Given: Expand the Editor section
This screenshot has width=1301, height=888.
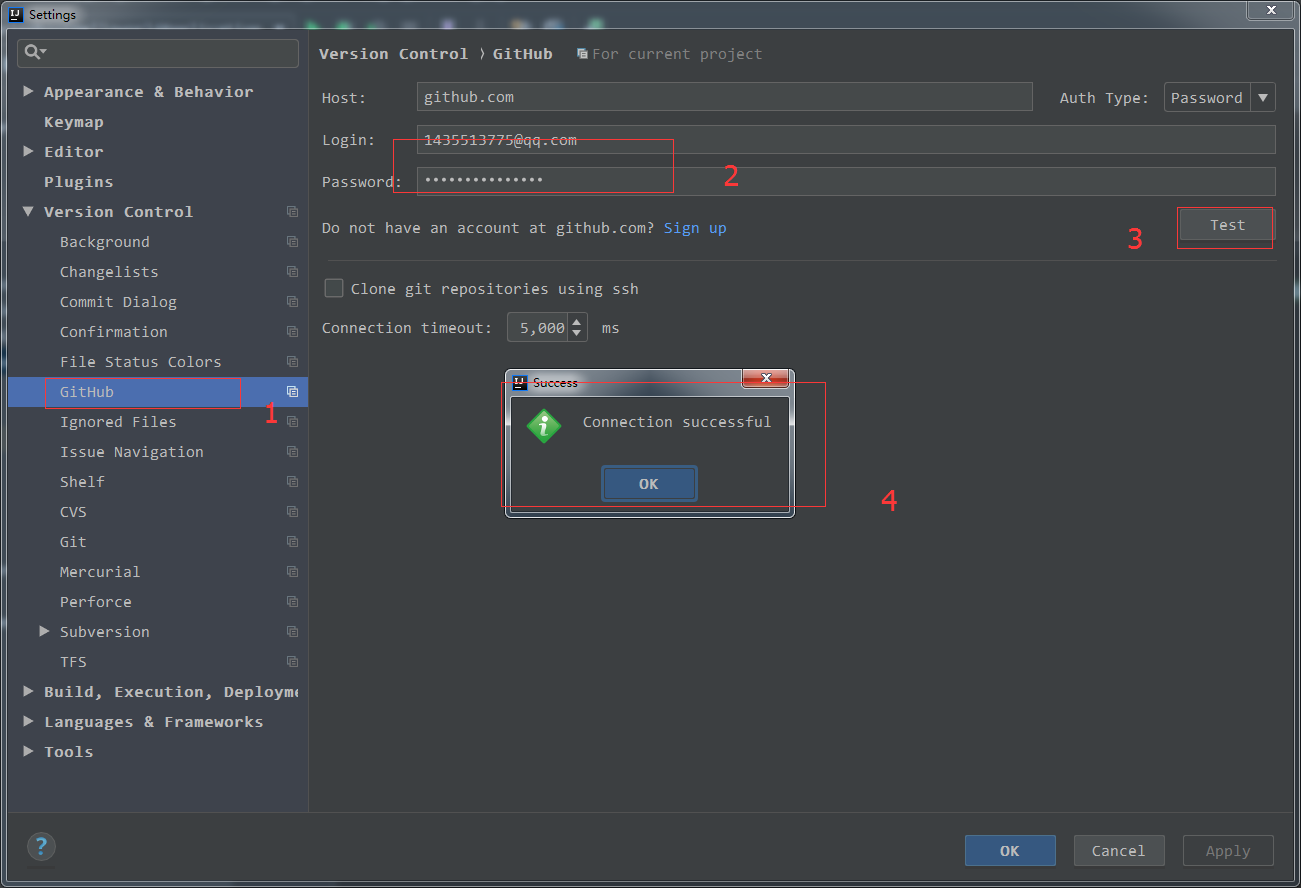Looking at the screenshot, I should (28, 152).
